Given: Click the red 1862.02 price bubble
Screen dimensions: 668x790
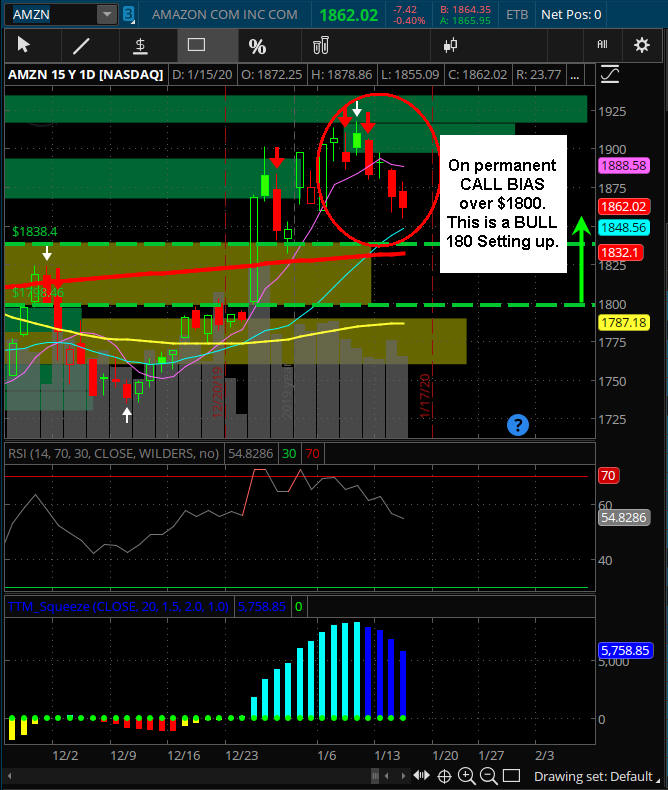Looking at the screenshot, I should click(x=624, y=207).
